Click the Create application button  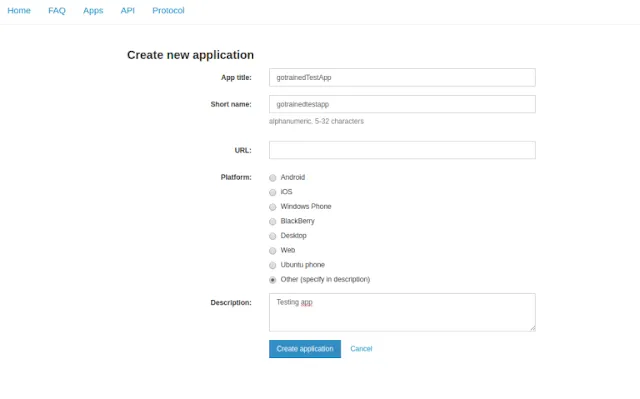coord(305,349)
